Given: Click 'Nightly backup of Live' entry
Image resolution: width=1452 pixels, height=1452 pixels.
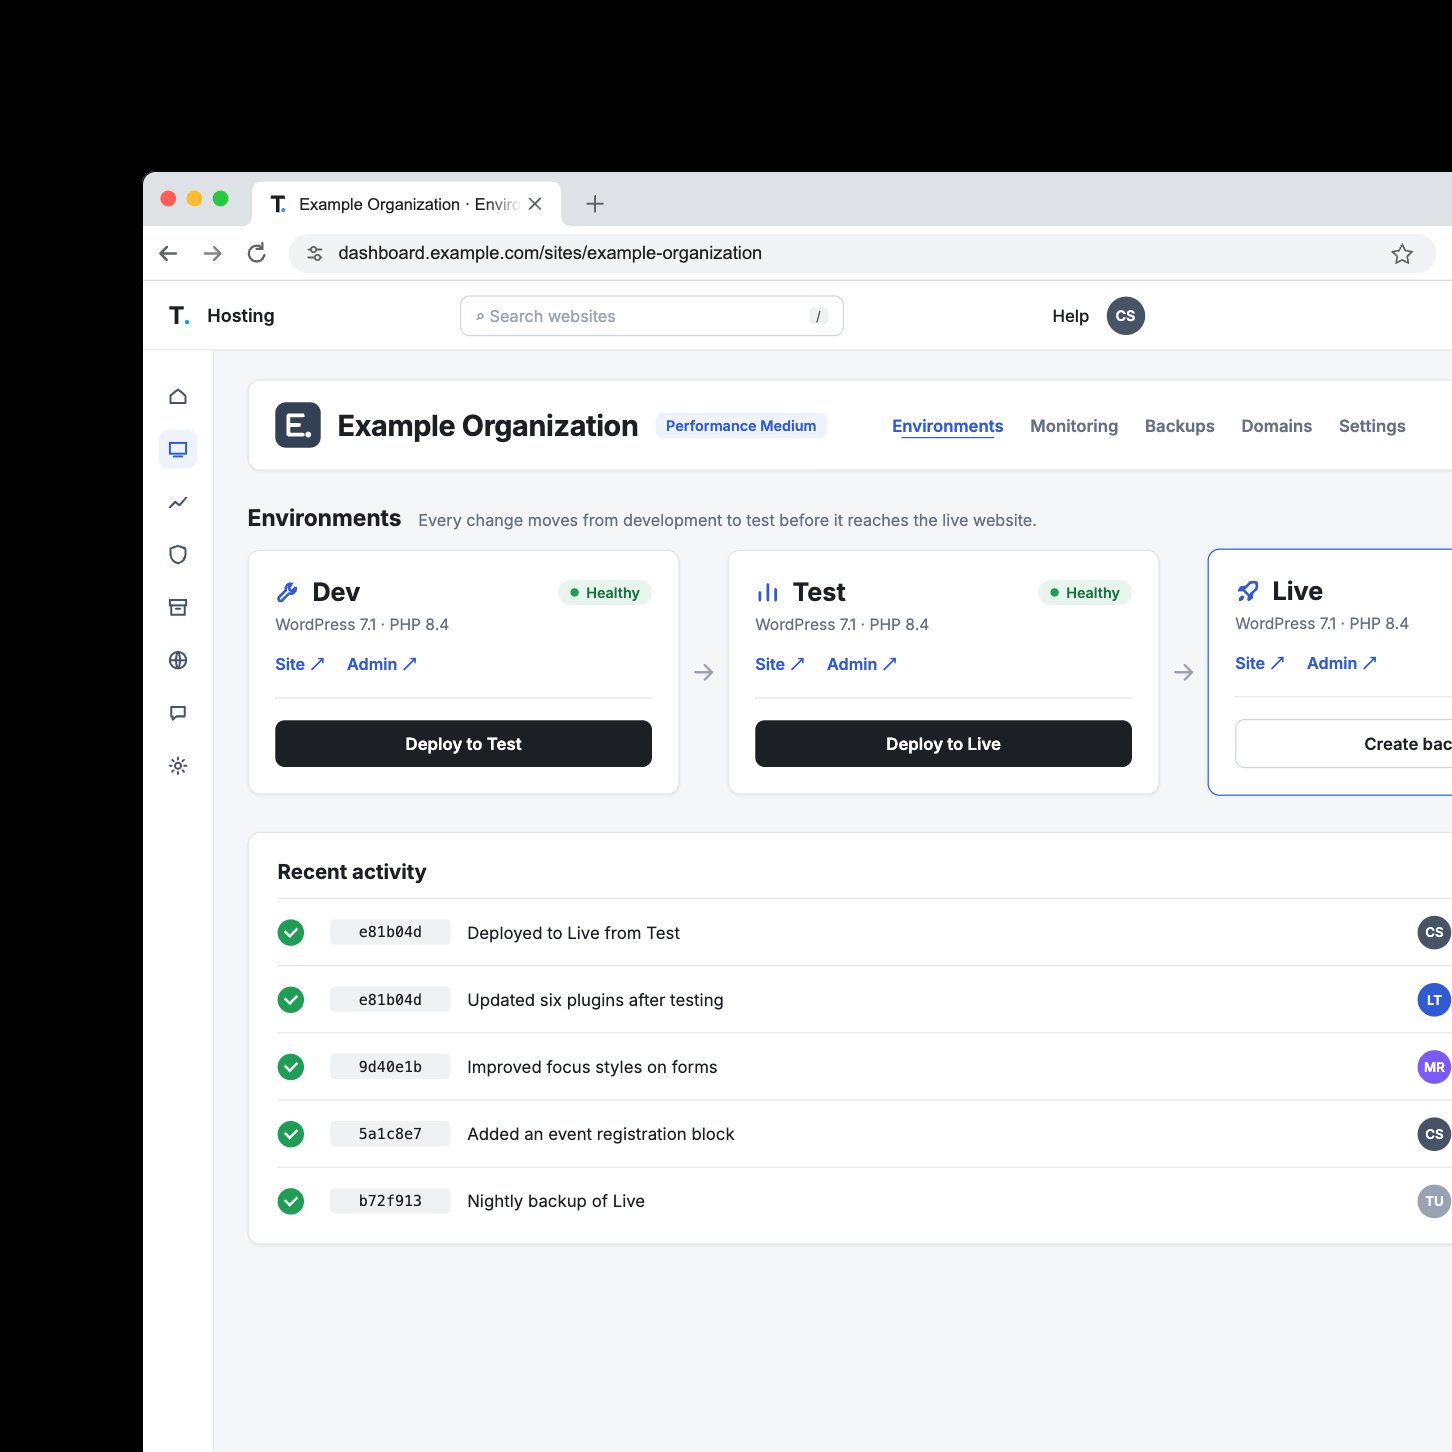Looking at the screenshot, I should click(x=556, y=1201).
